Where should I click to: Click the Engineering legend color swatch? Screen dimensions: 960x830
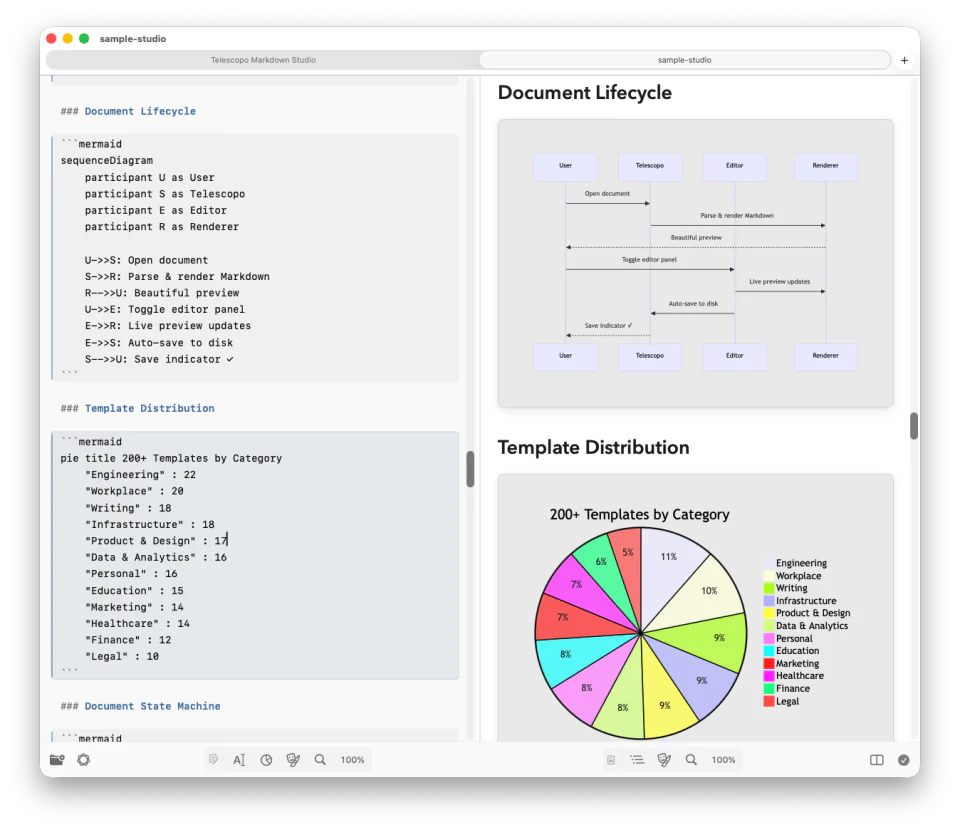768,563
